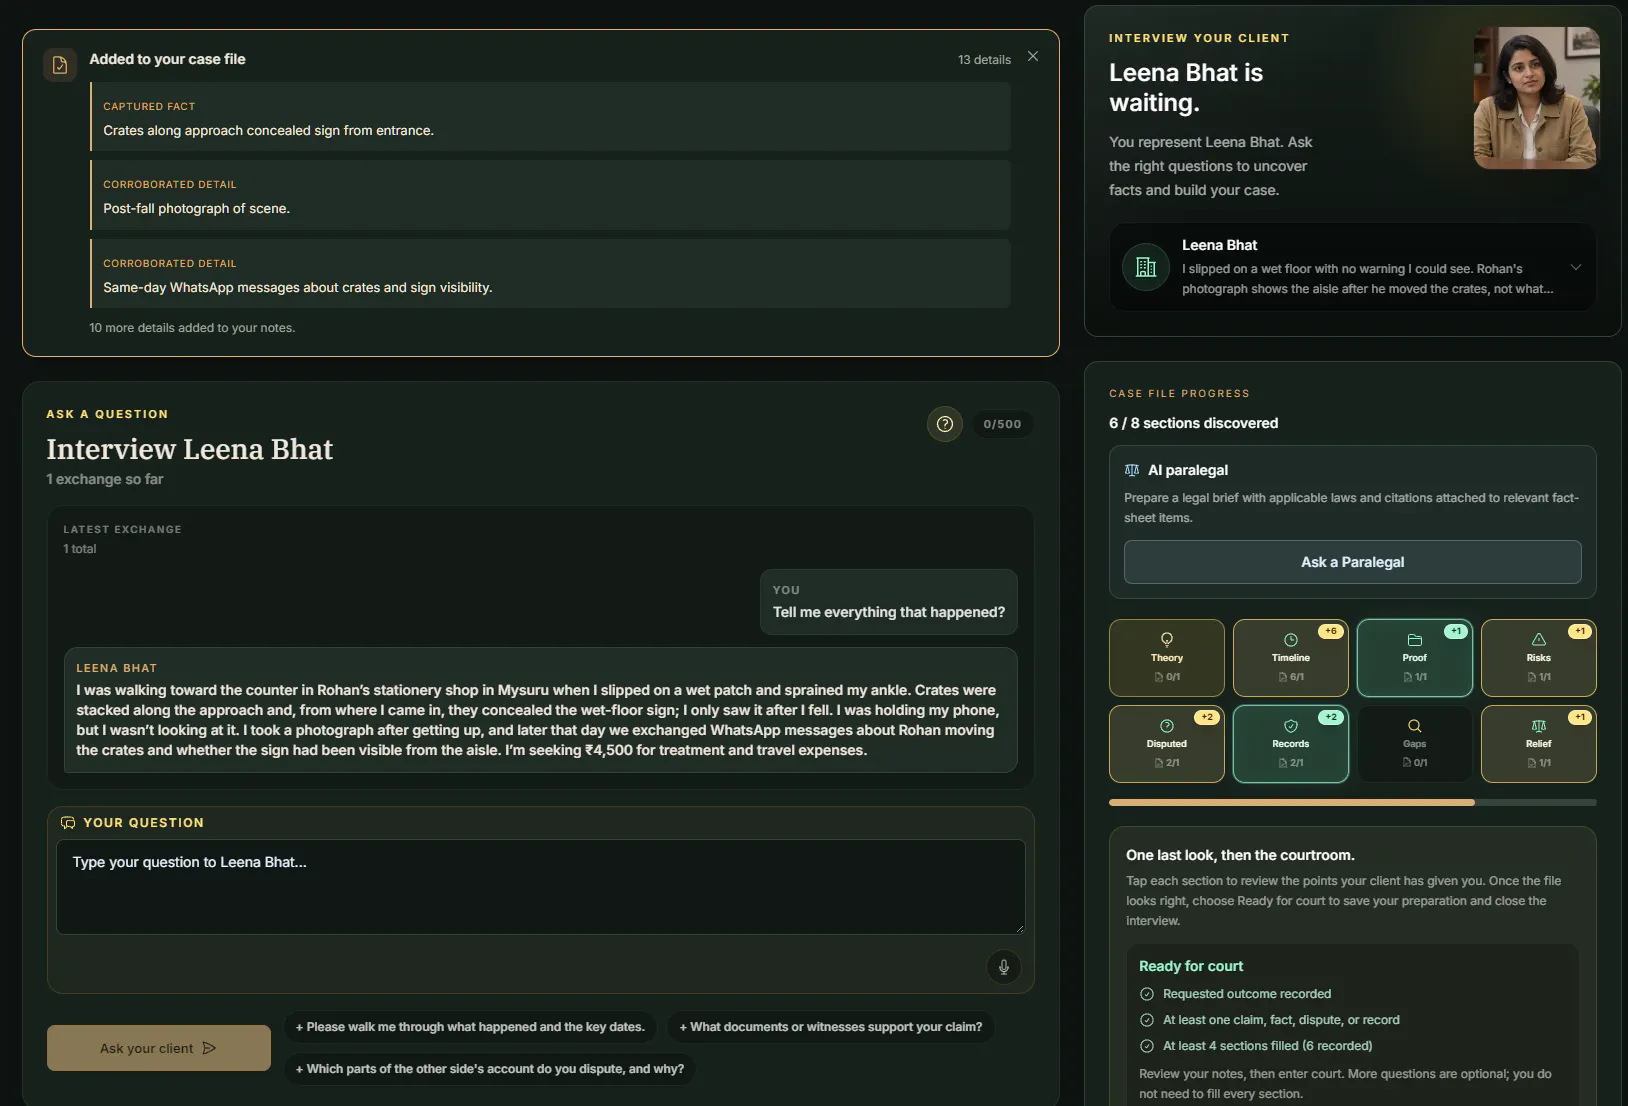Select the 'Post-fall photograph of scene' detail
The image size is (1628, 1106).
point(550,195)
